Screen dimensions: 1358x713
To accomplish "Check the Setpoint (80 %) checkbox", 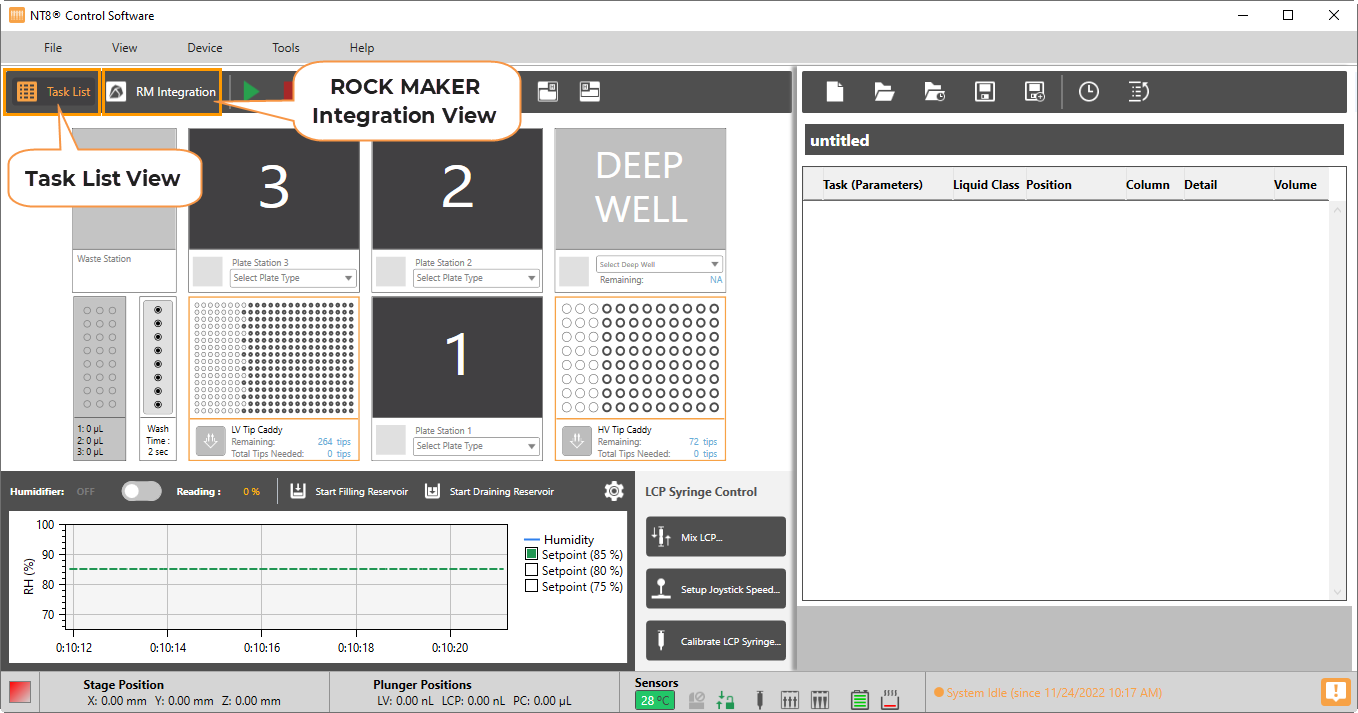I will pyautogui.click(x=532, y=570).
